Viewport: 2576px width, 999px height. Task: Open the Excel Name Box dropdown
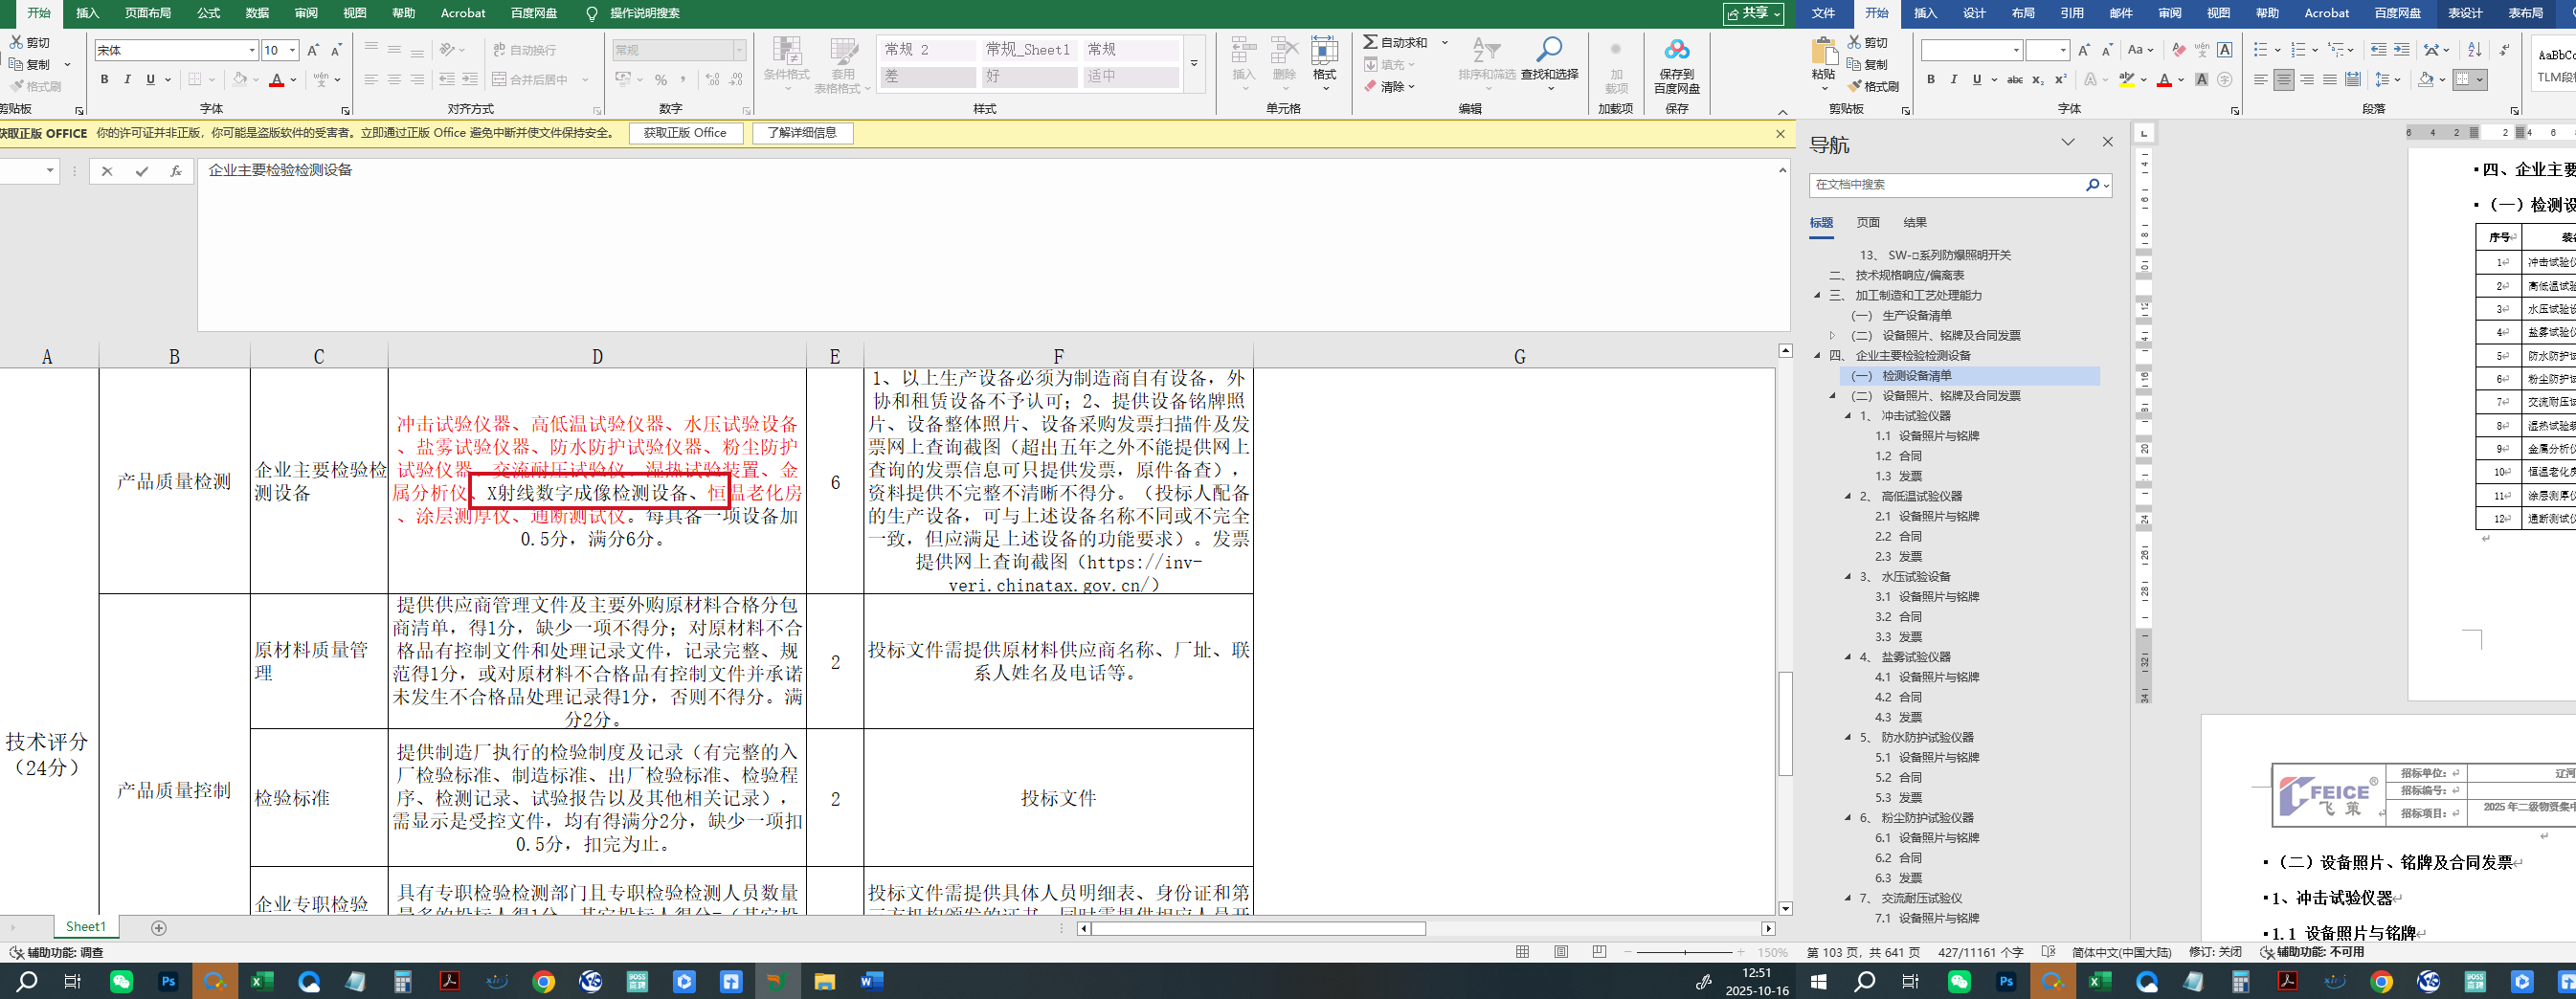coord(50,172)
